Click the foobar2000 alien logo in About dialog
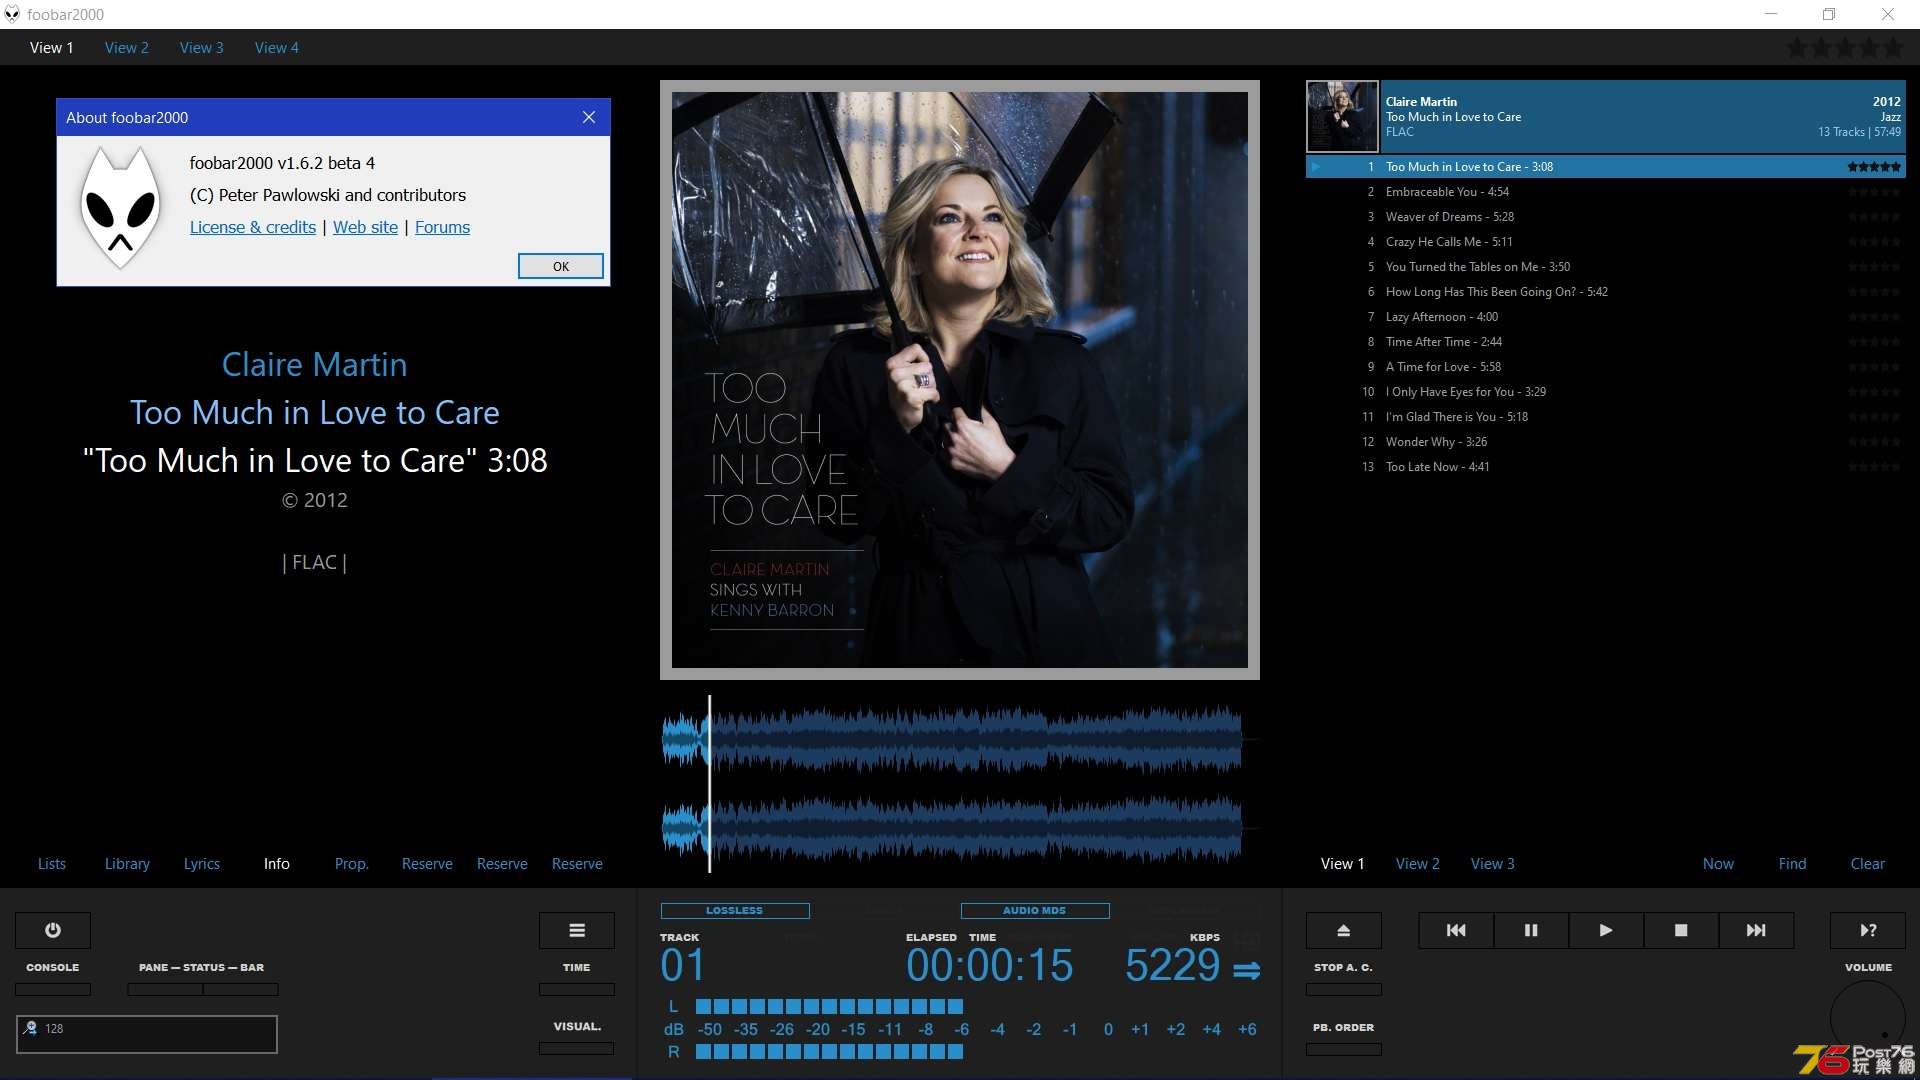The height and width of the screenshot is (1080, 1920). (121, 208)
